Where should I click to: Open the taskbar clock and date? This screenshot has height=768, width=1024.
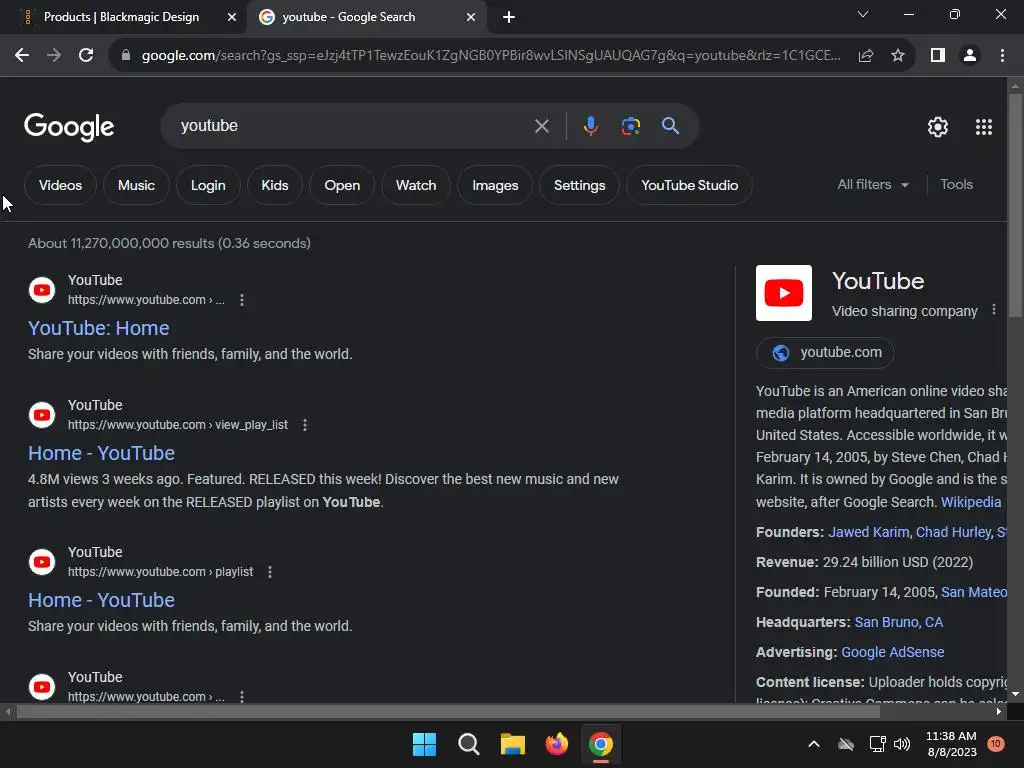pyautogui.click(x=952, y=744)
